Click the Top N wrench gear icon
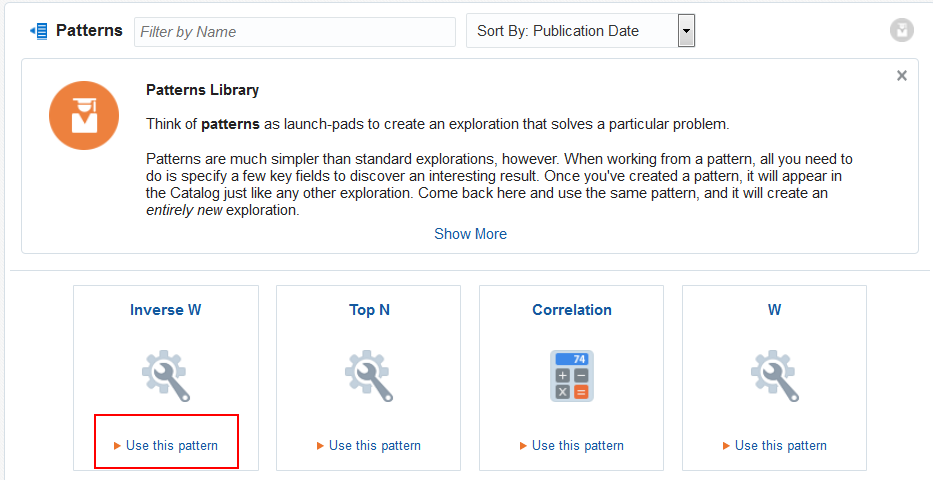 pos(369,375)
